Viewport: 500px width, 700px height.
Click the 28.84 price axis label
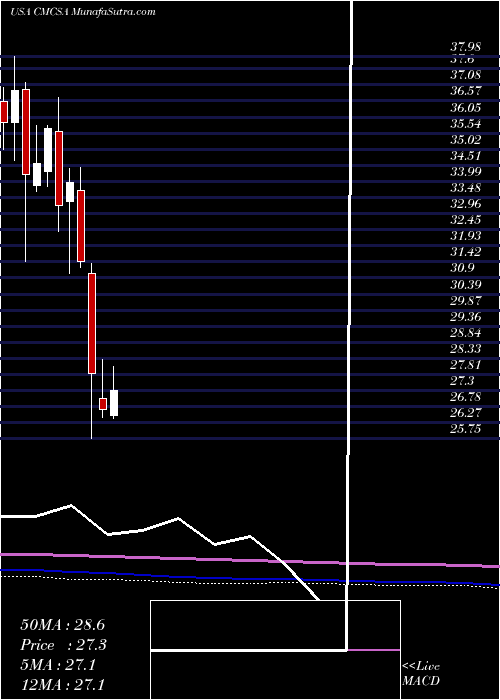point(466,333)
